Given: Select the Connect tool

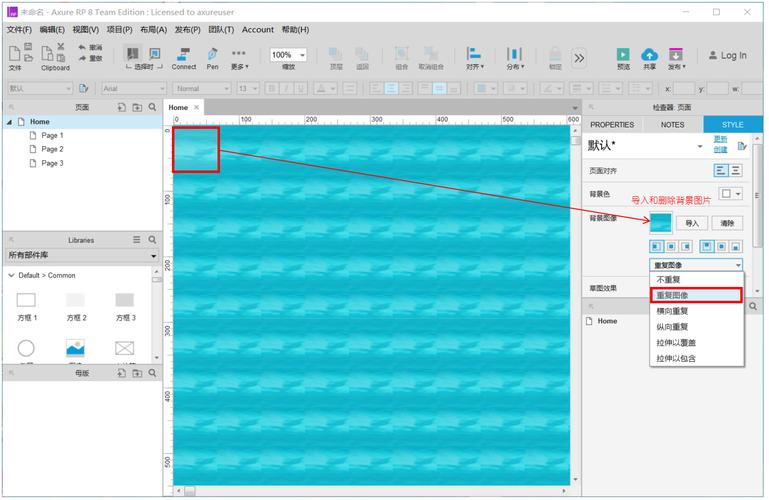Looking at the screenshot, I should (x=184, y=58).
